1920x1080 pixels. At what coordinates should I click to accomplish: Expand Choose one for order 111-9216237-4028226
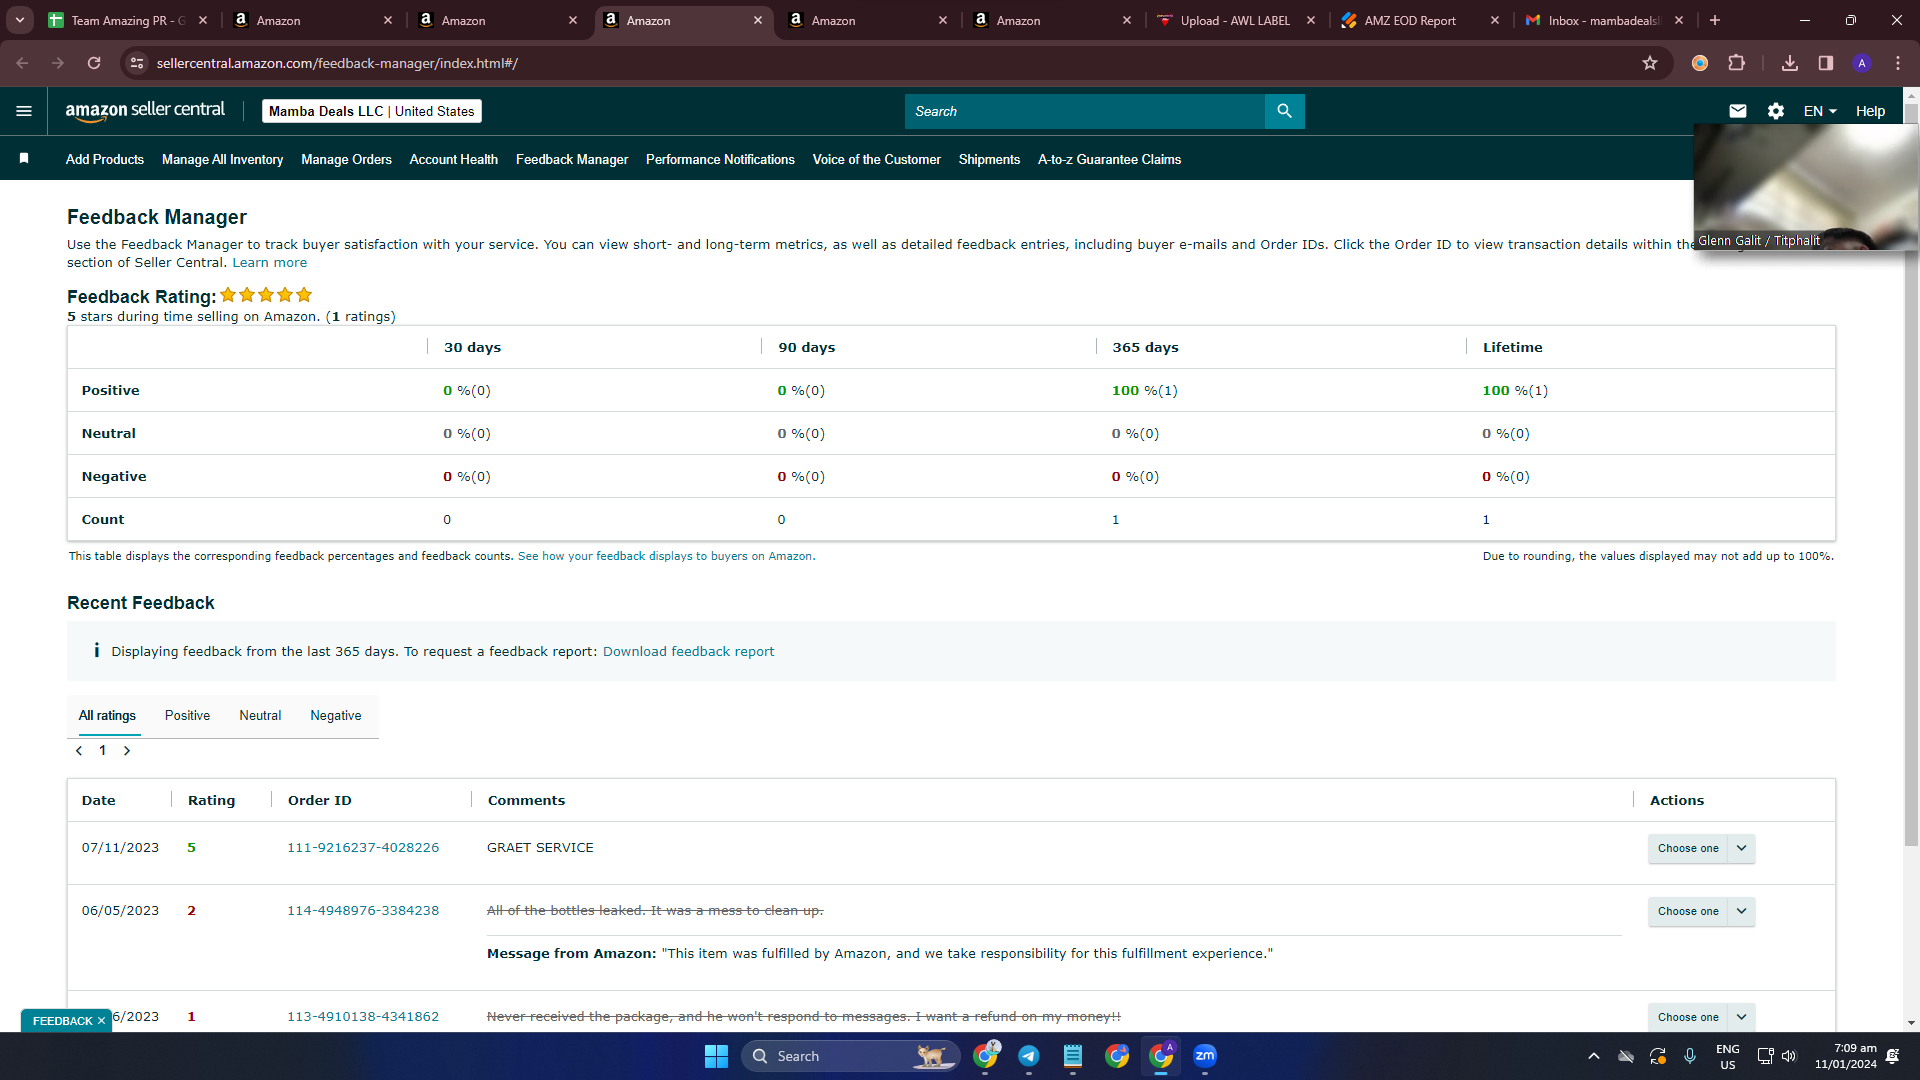1701,848
